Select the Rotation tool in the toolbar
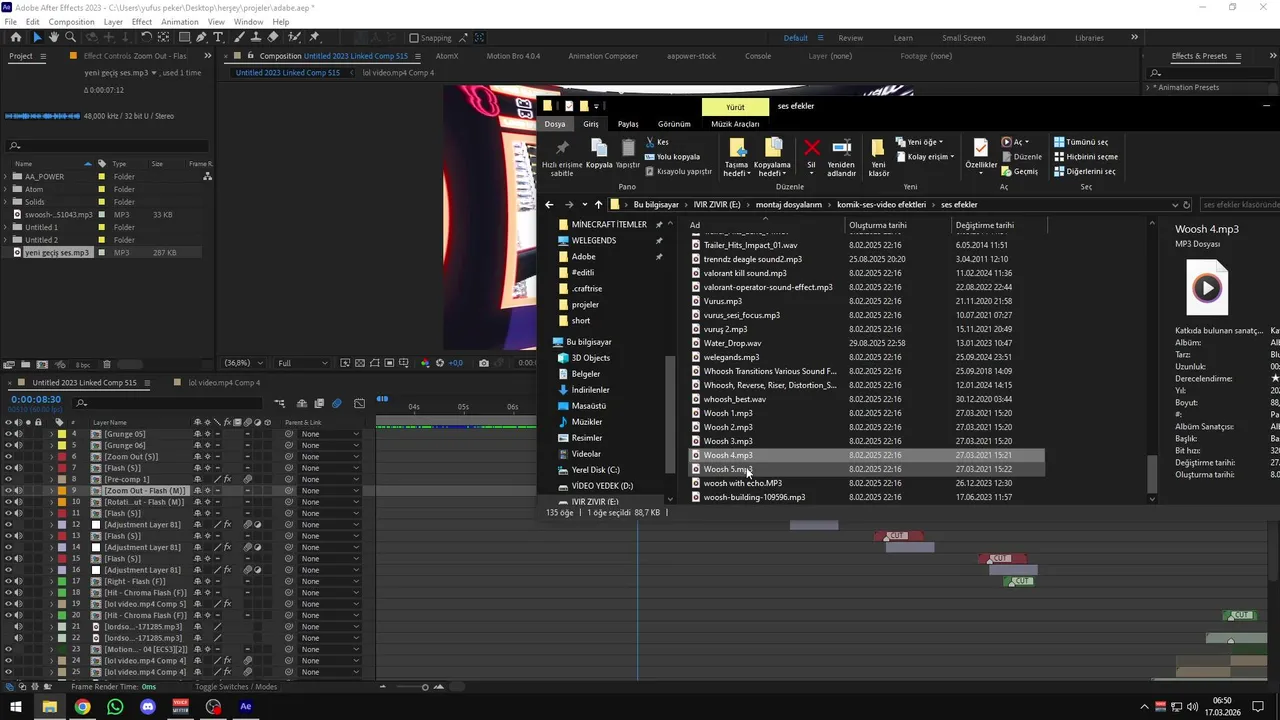Screen dimensions: 1280x720 (146, 37)
